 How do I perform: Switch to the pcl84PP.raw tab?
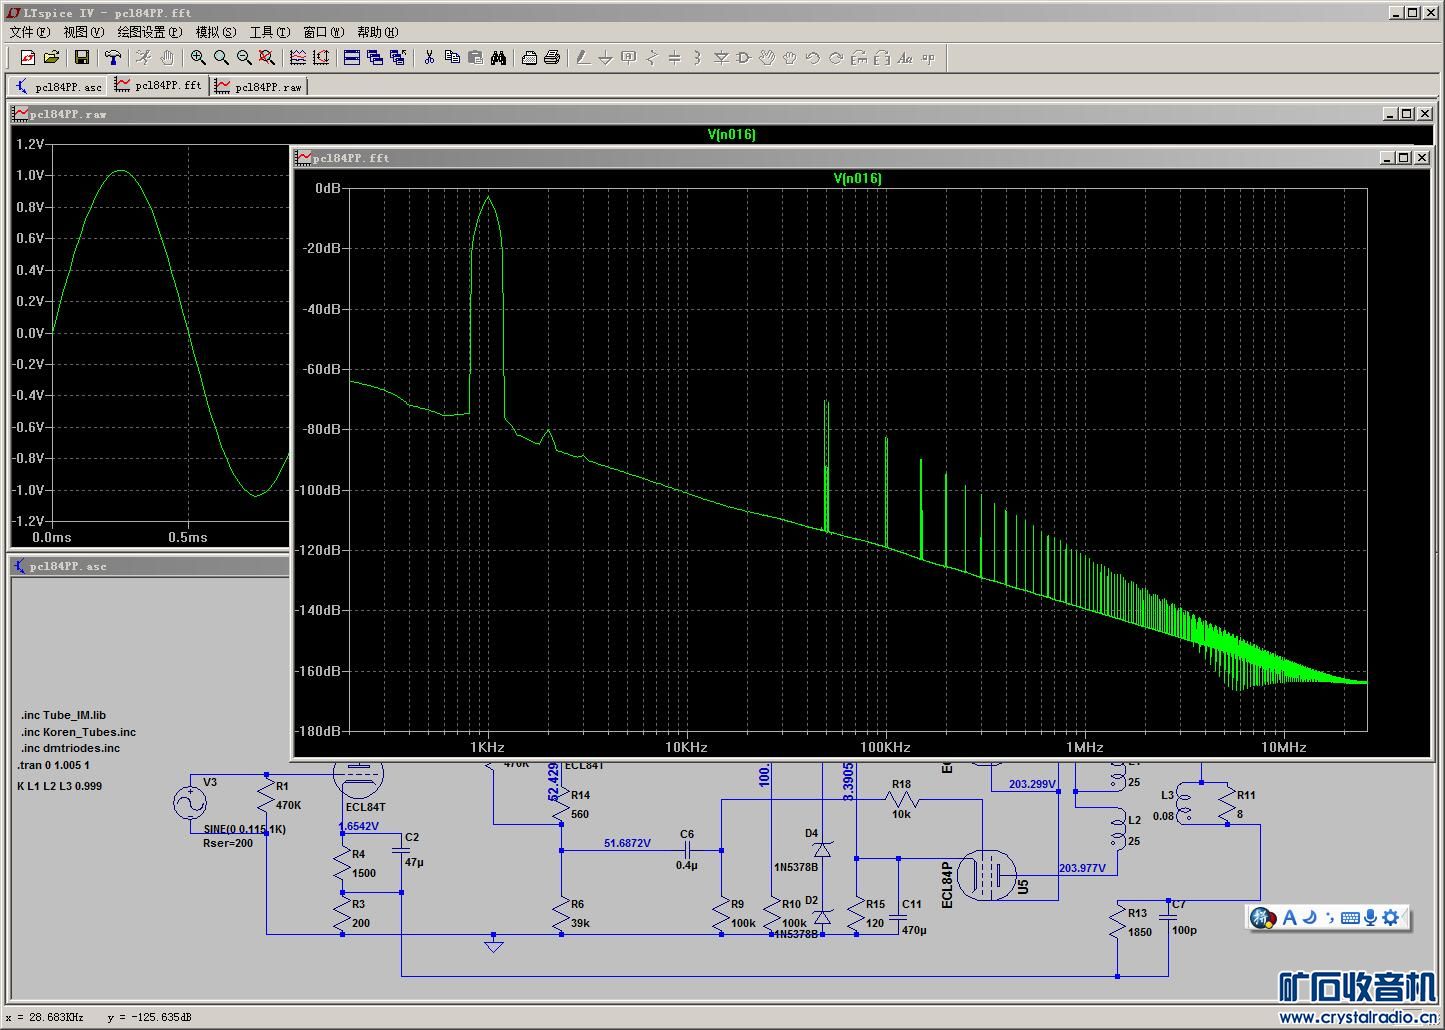pos(259,87)
